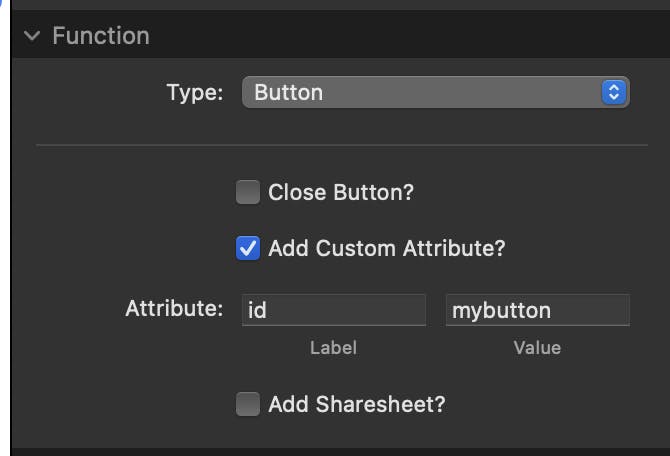The width and height of the screenshot is (670, 456).
Task: Collapse the Function section chevron
Action: [33, 36]
